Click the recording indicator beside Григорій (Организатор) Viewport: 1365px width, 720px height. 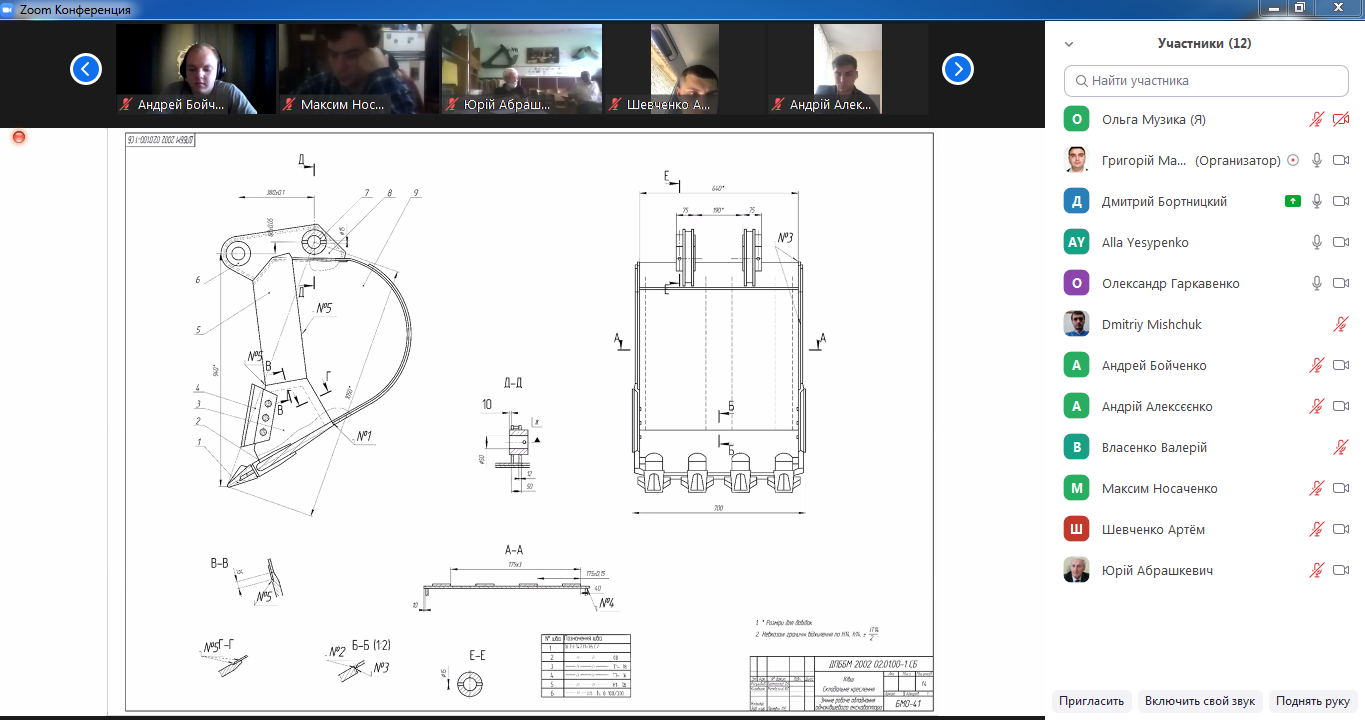1293,160
